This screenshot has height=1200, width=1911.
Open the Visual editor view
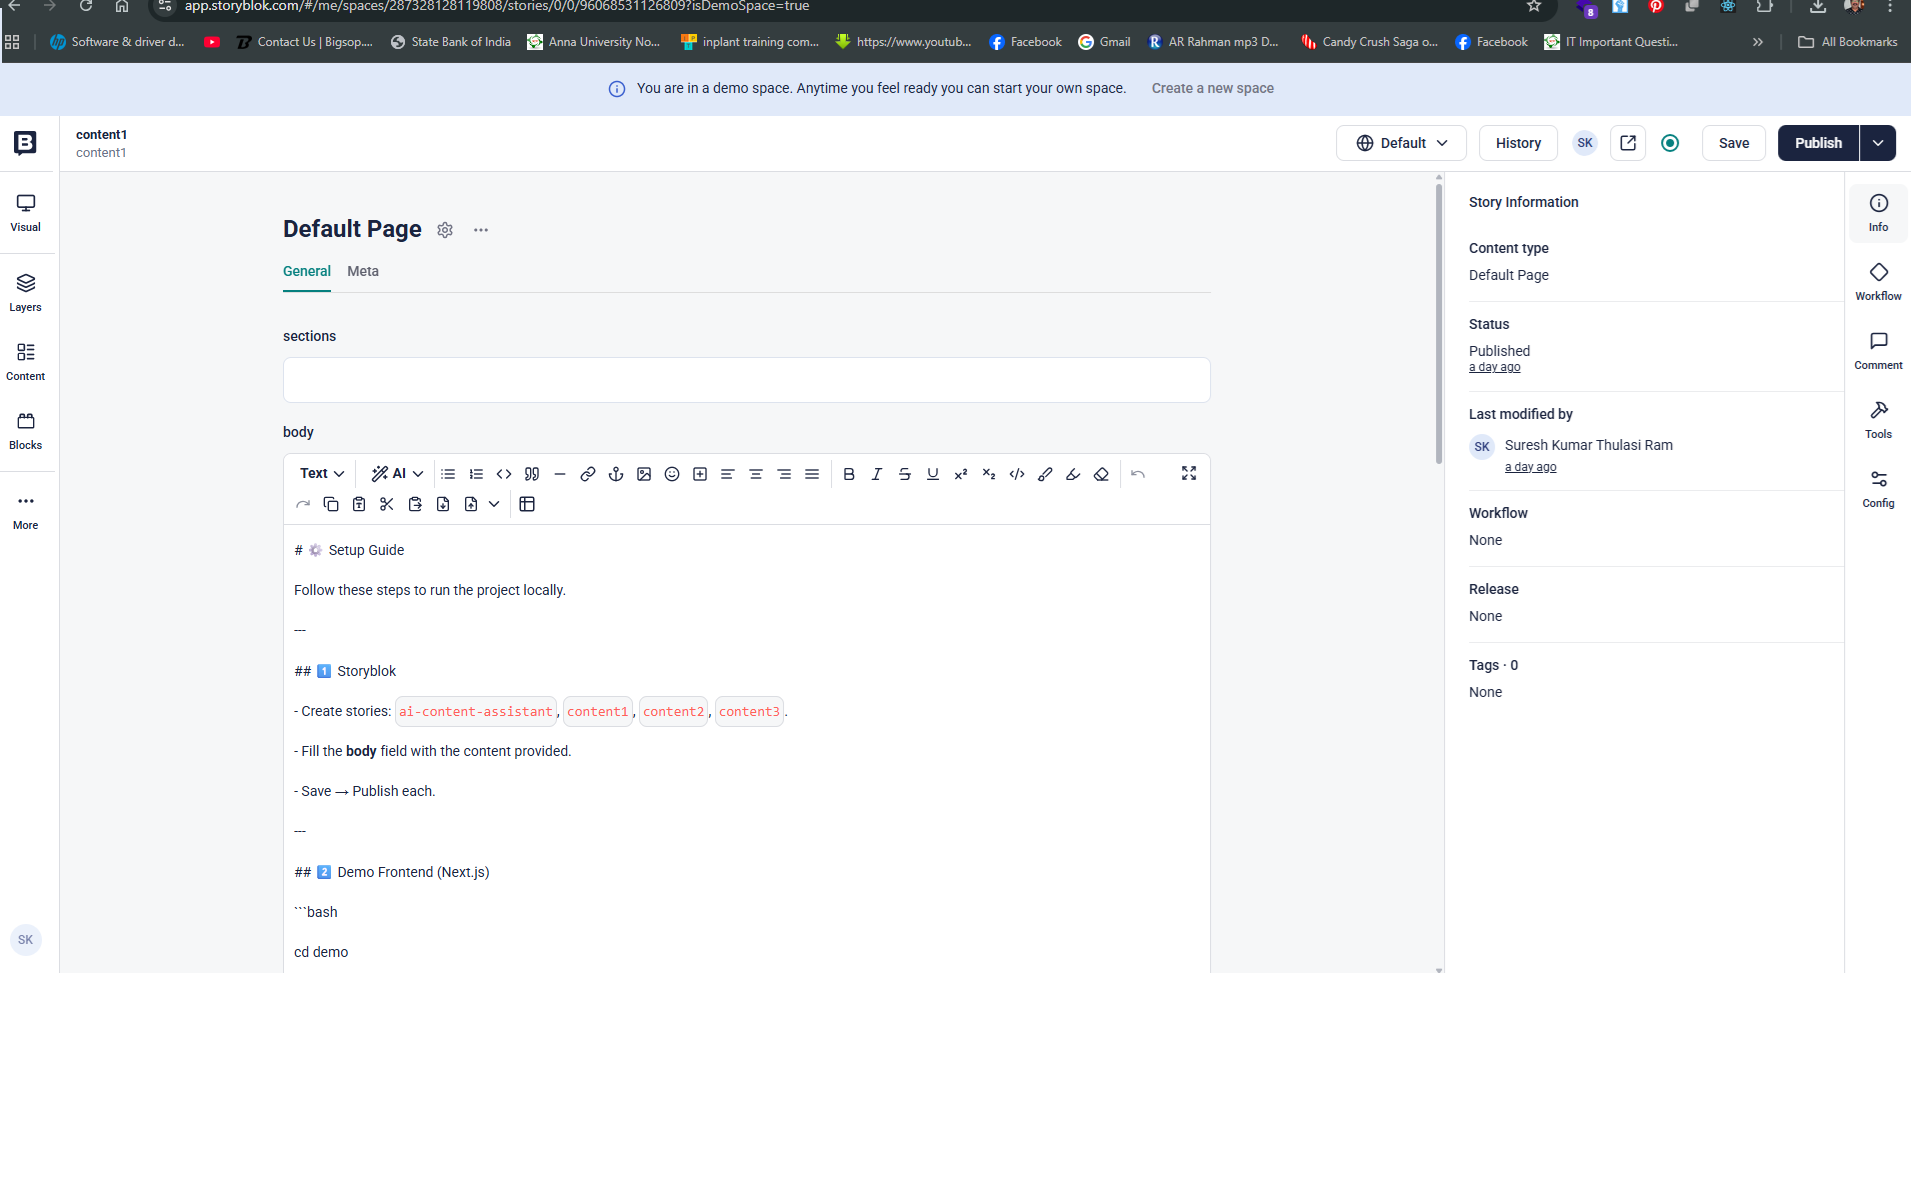click(26, 213)
